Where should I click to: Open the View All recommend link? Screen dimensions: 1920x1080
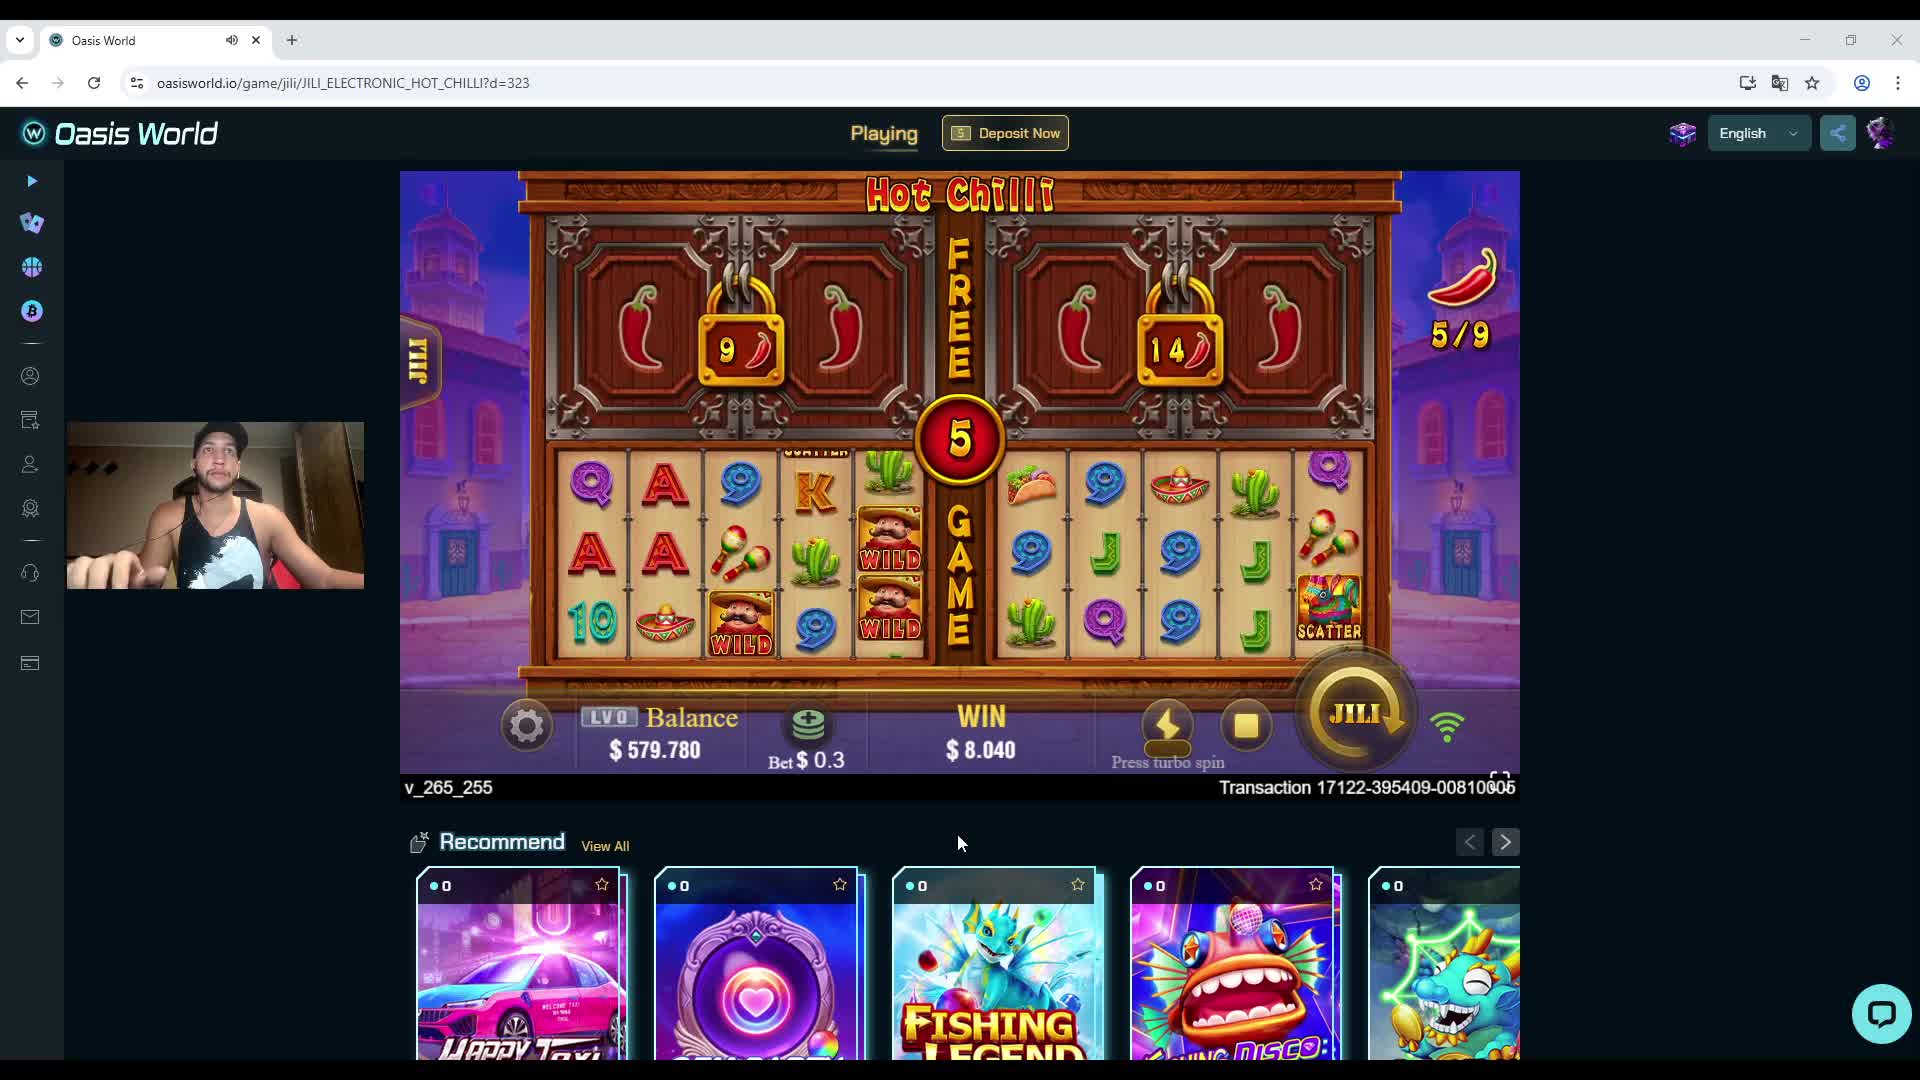point(605,846)
